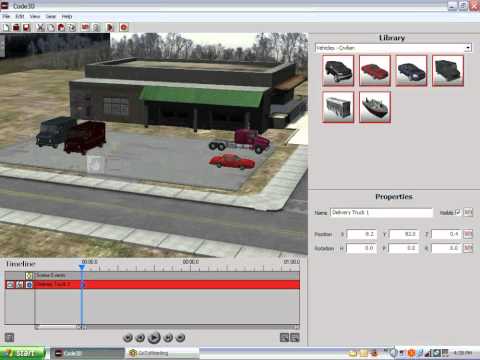Click the skip-to-end playback button
Viewport: 480px width, 360px height.
click(180, 338)
